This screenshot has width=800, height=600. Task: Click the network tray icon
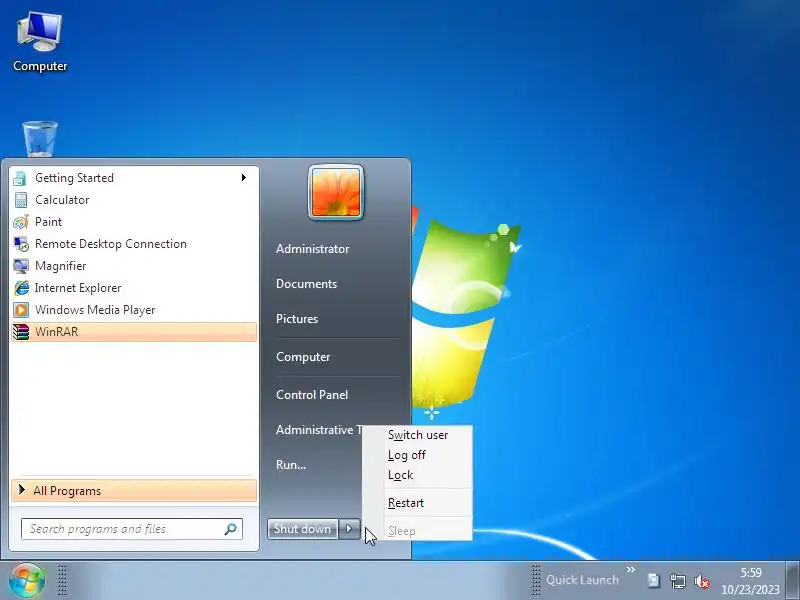click(678, 581)
